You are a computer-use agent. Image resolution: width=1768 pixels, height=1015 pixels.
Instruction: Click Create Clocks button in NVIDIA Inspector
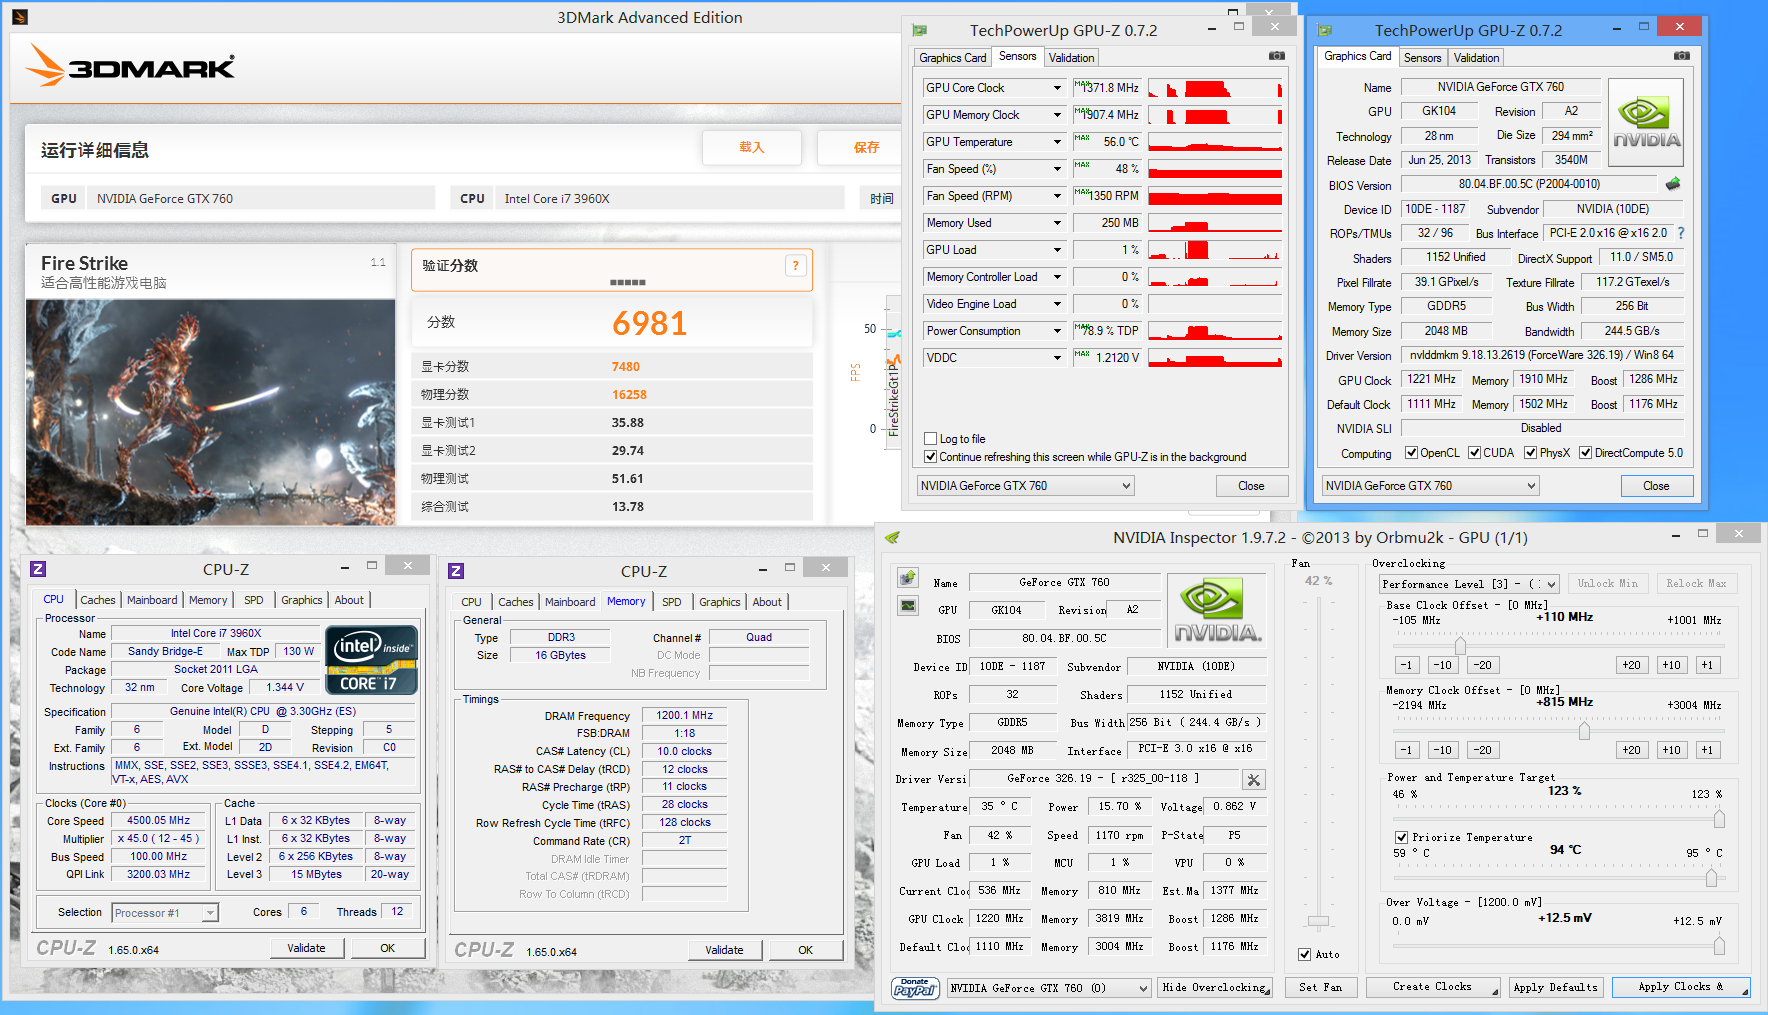point(1432,987)
